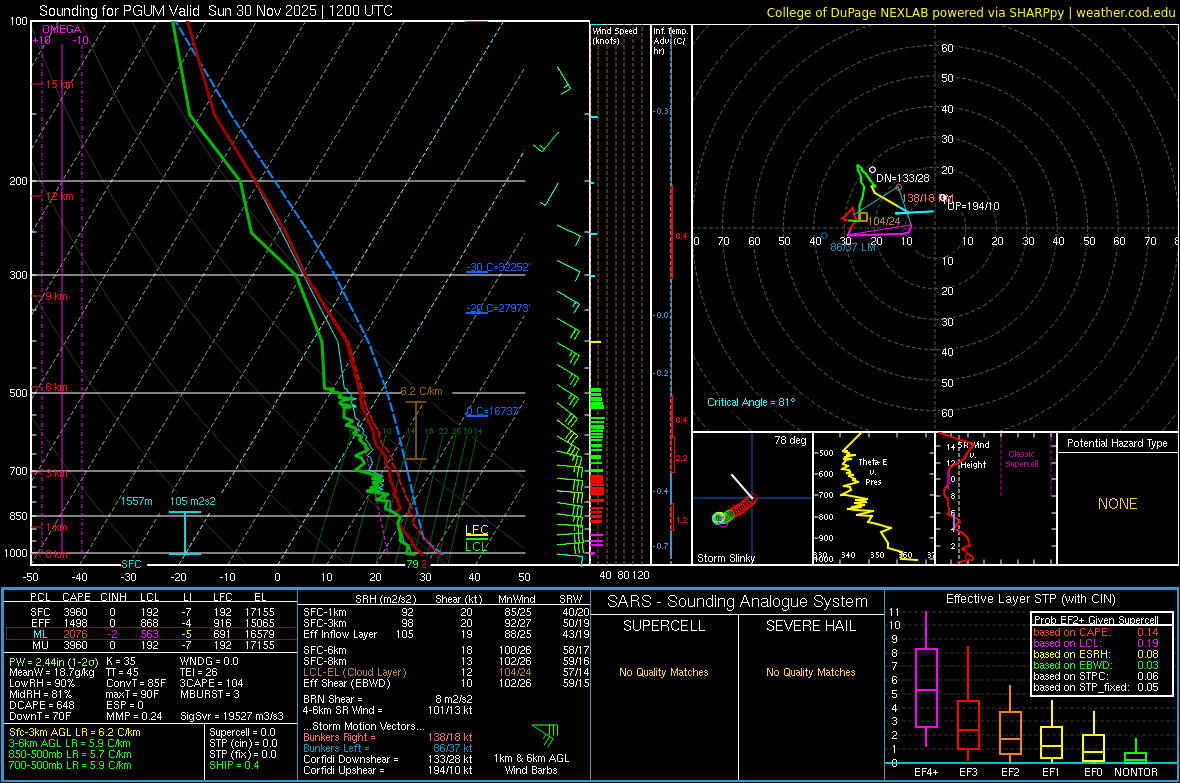Select the green SHIP = 0.4 parameter
Viewport: 1180px width, 783px height.
pos(234,765)
